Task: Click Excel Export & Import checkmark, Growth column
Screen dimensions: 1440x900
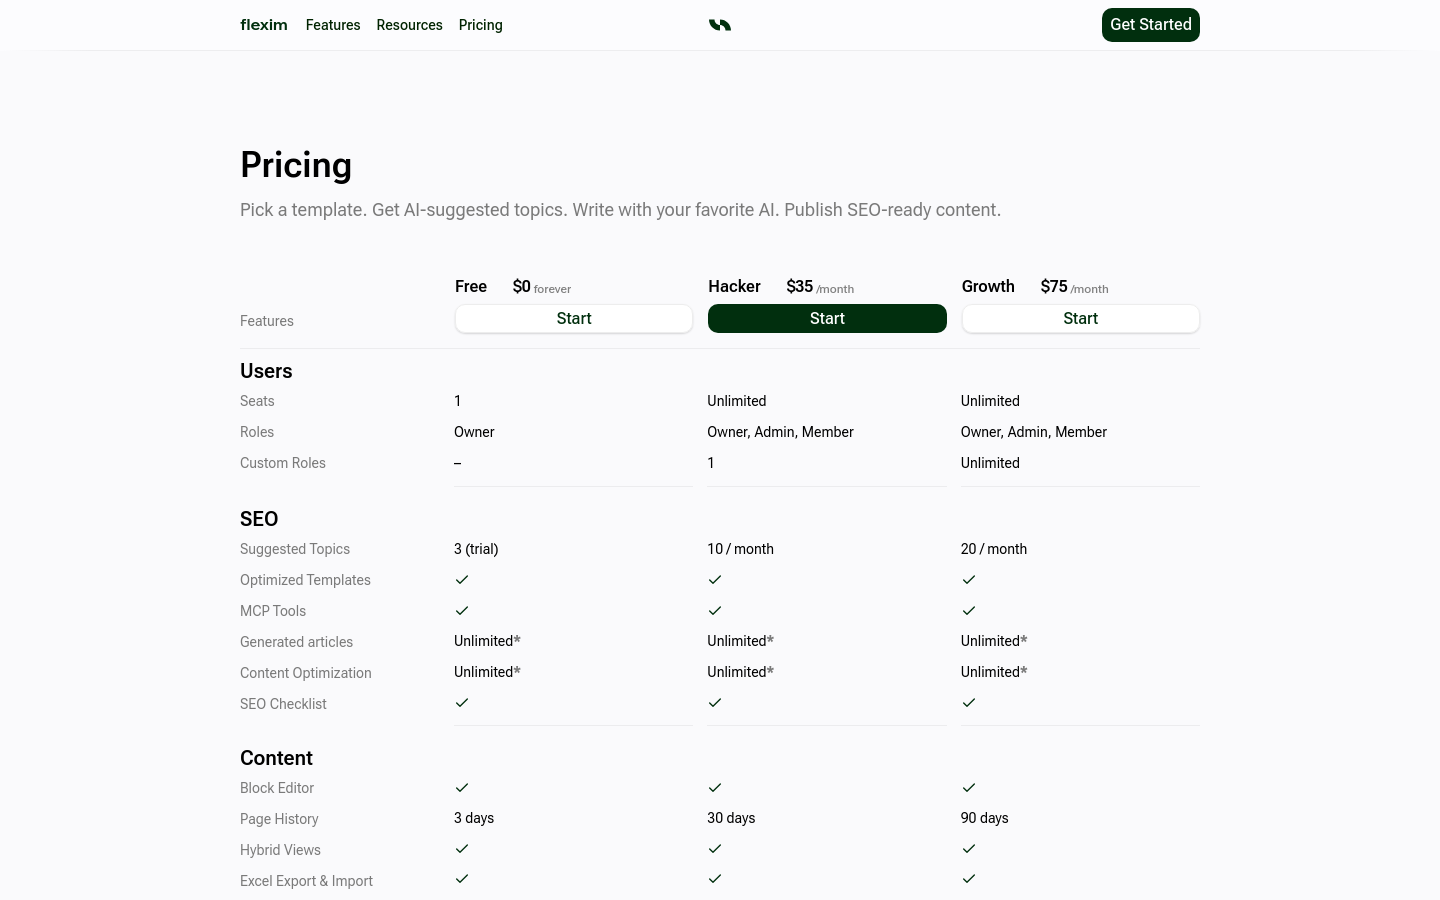Action: [x=969, y=879]
